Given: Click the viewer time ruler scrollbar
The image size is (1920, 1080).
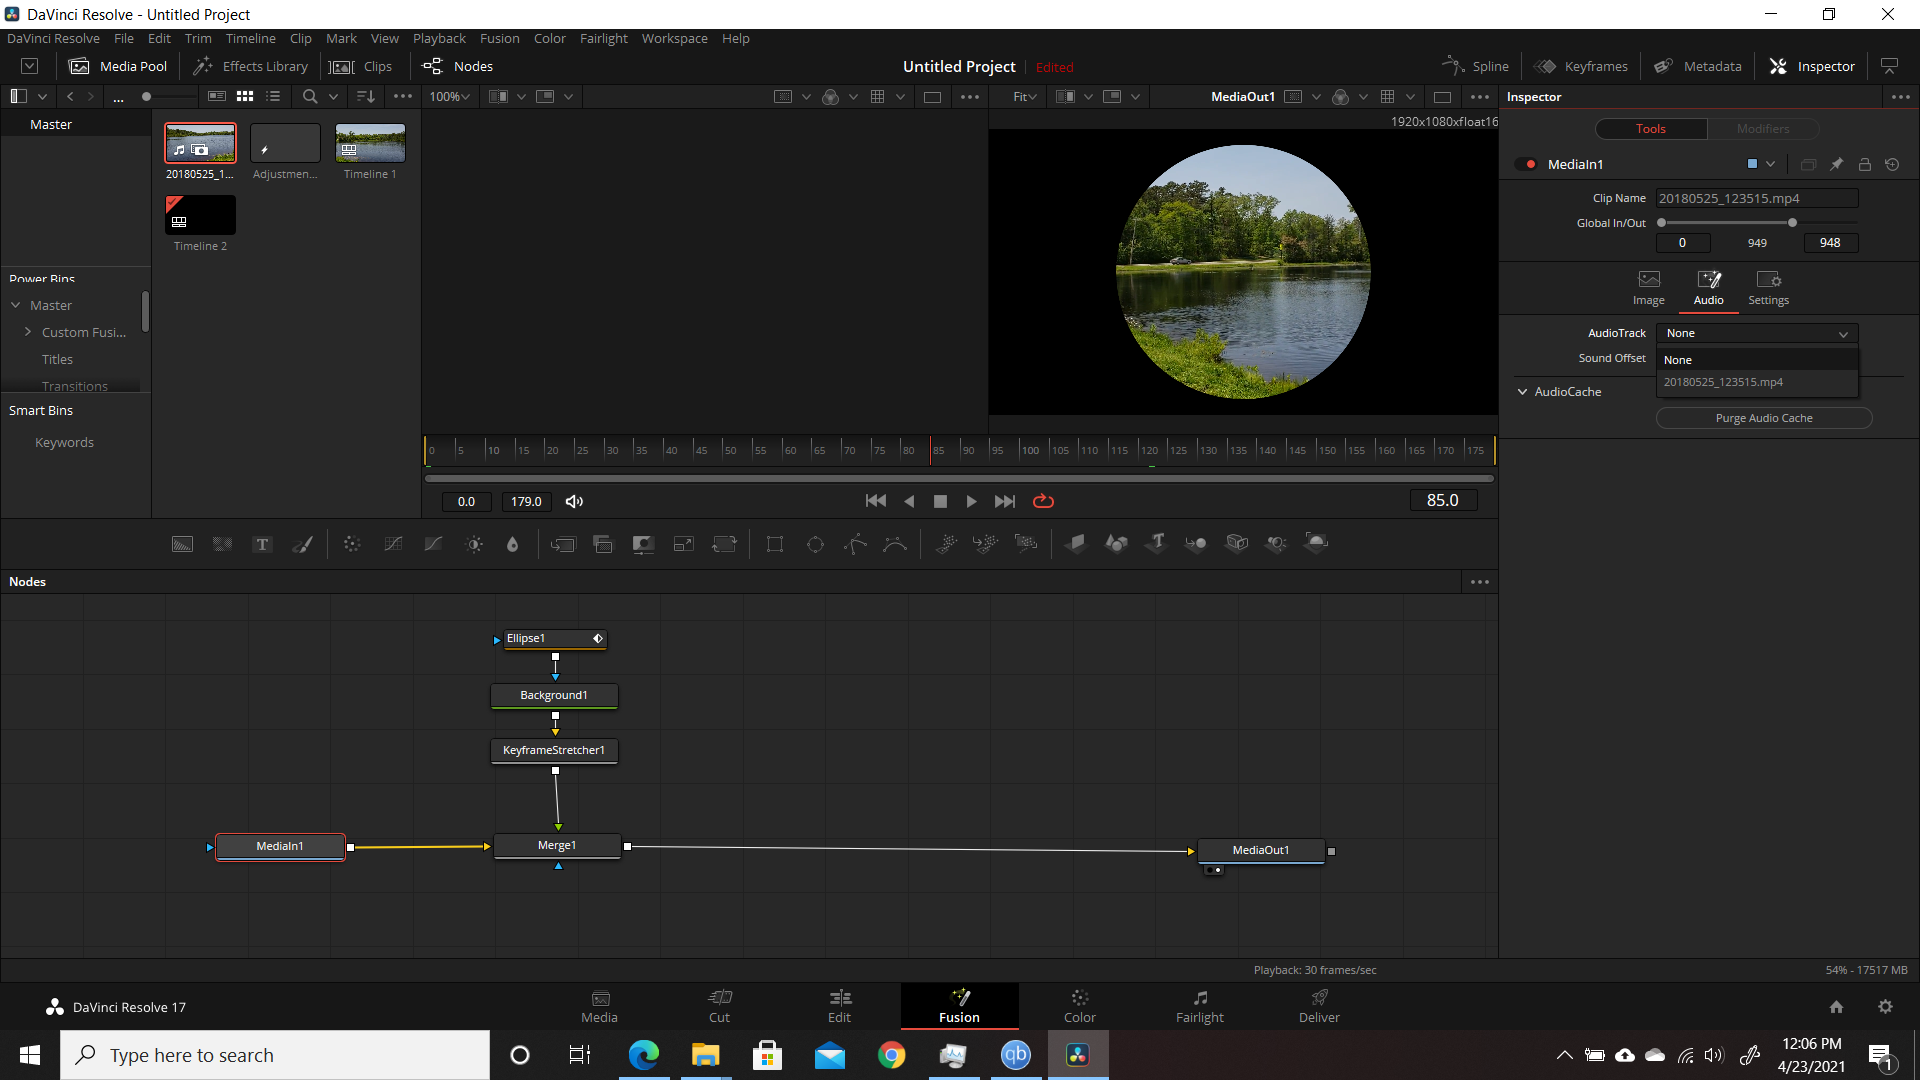Looking at the screenshot, I should coord(959,479).
